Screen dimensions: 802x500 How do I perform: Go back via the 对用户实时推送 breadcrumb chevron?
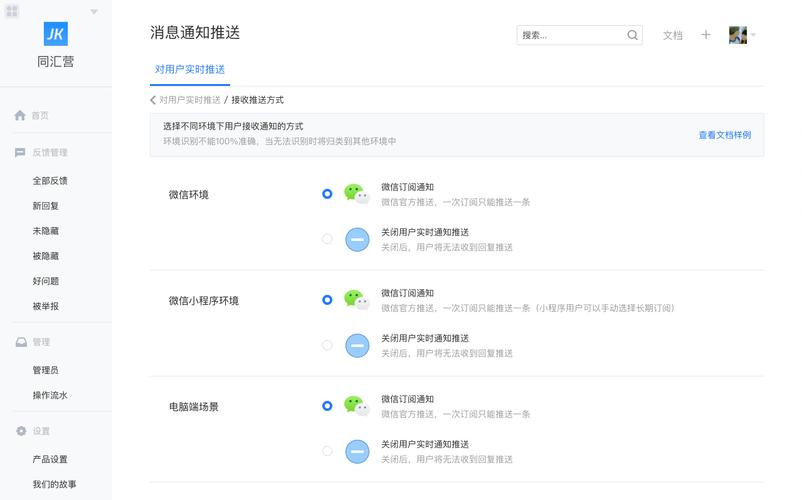153,100
